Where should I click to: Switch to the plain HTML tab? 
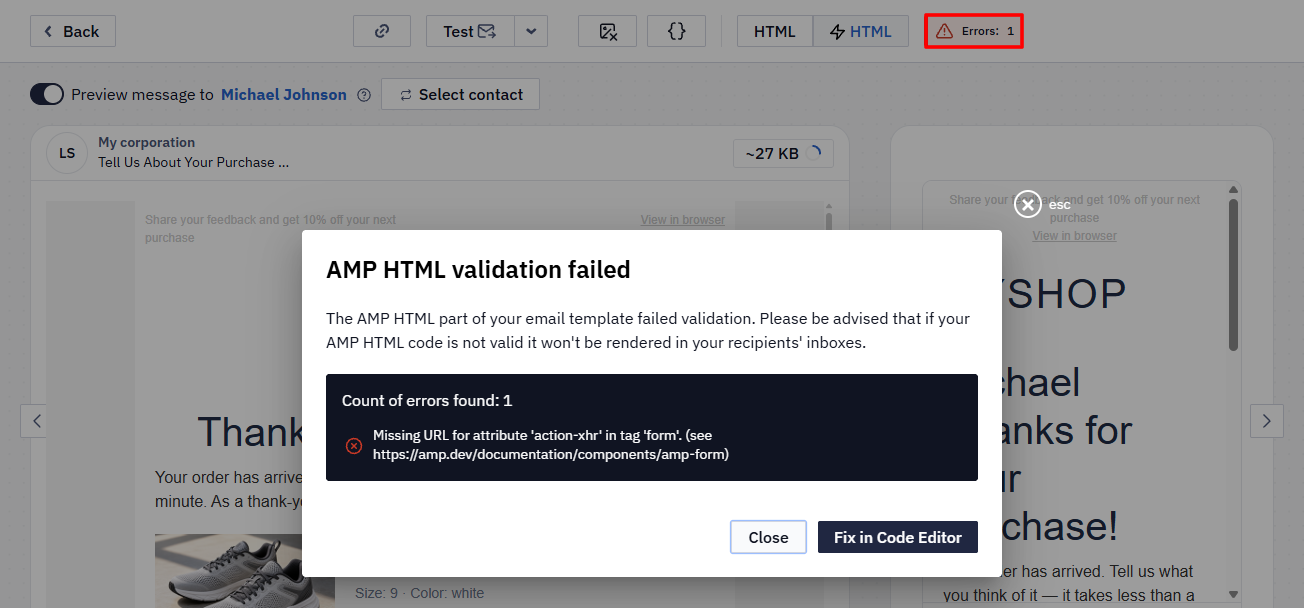pyautogui.click(x=775, y=31)
